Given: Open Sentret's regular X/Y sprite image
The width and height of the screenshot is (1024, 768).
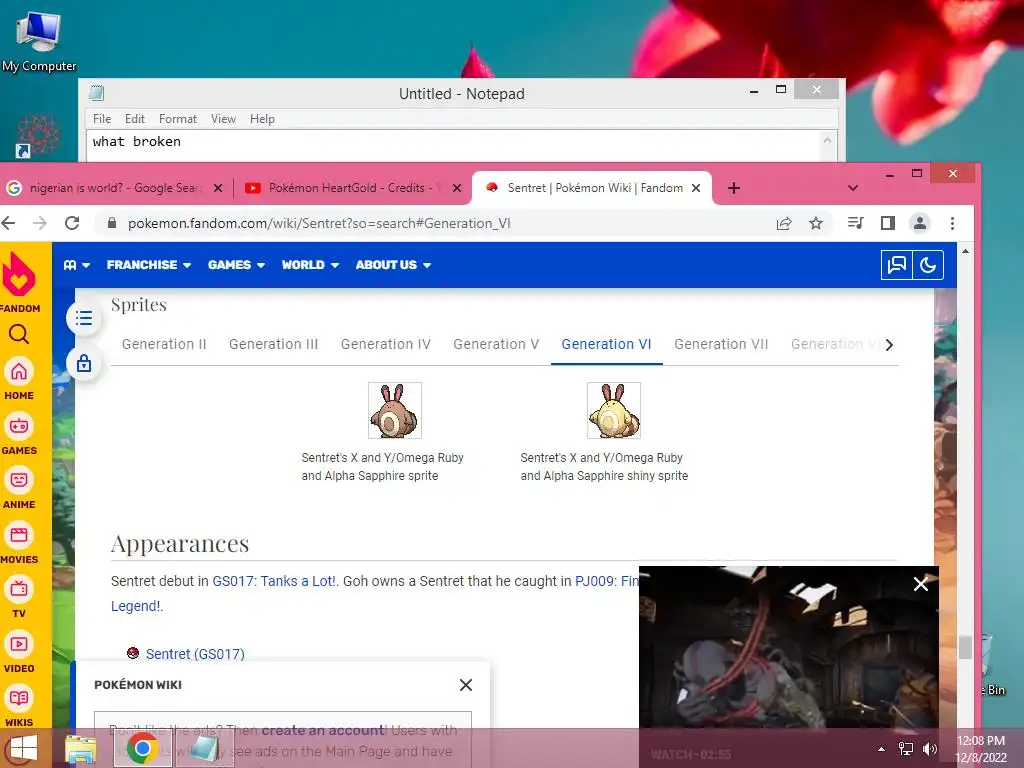Looking at the screenshot, I should (394, 411).
